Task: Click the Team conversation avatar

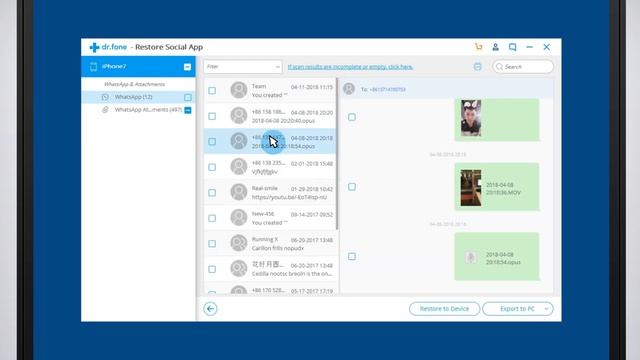Action: pos(239,90)
